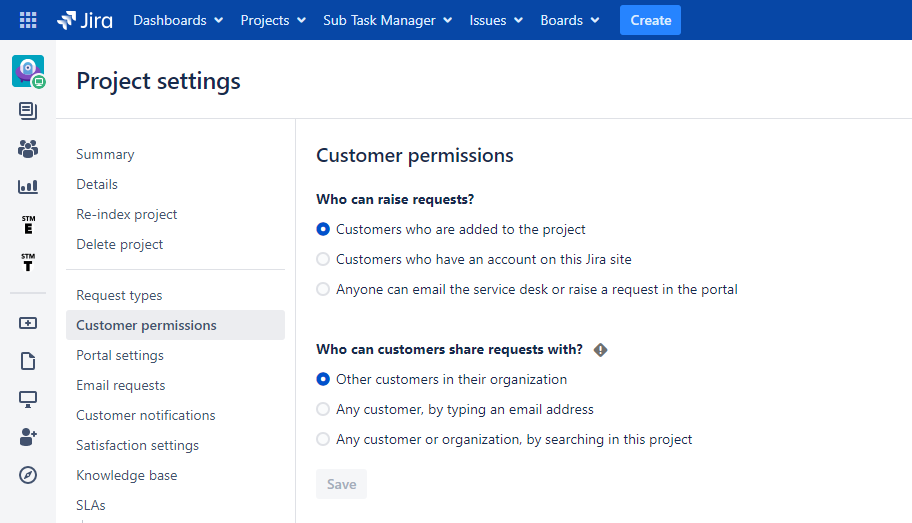912x523 pixels.
Task: Open SLAs settings page
Action: pos(91,505)
